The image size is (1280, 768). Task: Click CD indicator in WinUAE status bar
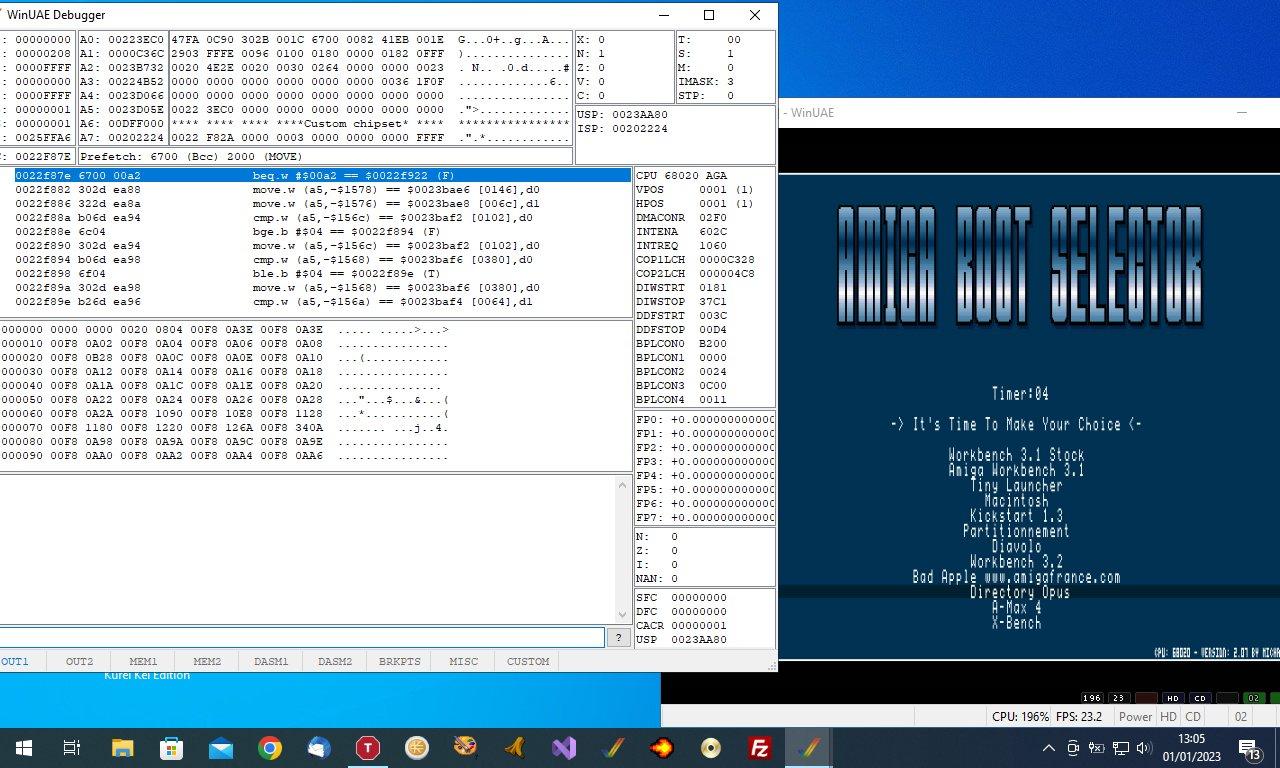[x=1193, y=716]
